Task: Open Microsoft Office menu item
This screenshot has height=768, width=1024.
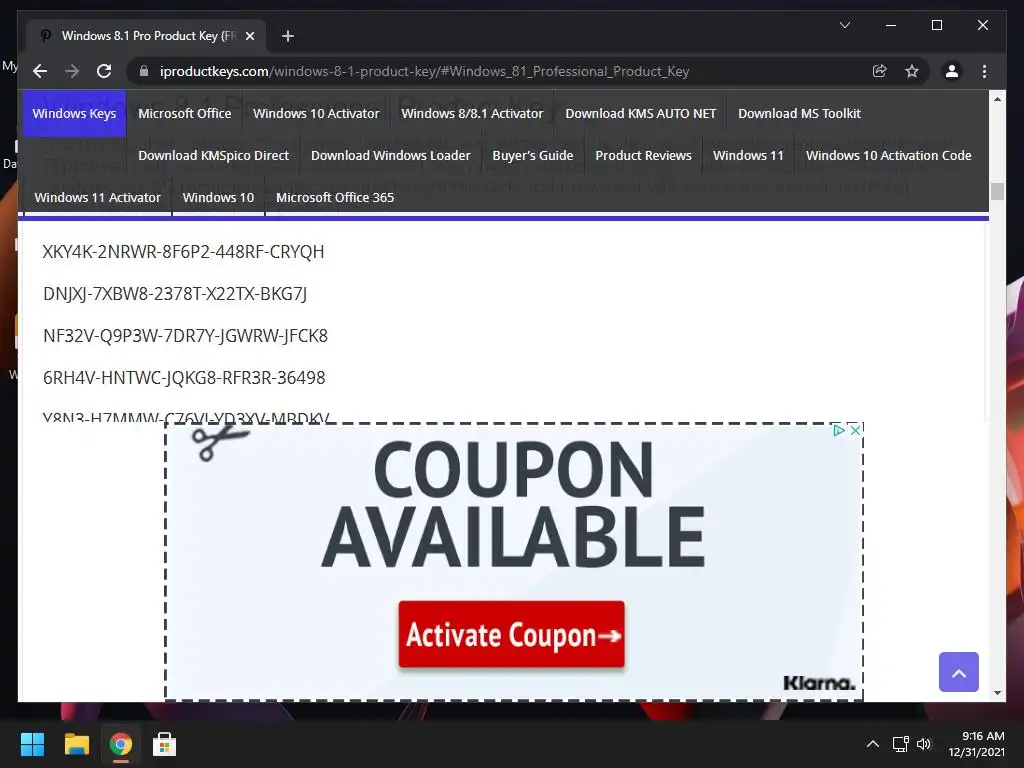Action: coord(185,114)
